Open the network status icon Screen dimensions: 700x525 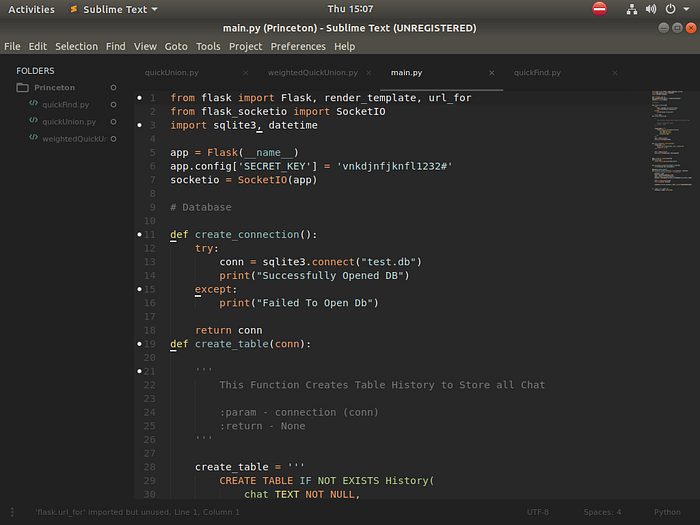pyautogui.click(x=631, y=9)
